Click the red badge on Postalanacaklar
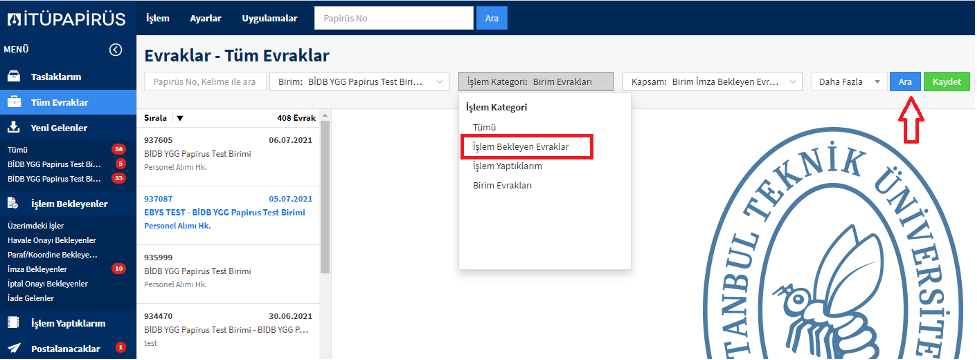 (121, 348)
